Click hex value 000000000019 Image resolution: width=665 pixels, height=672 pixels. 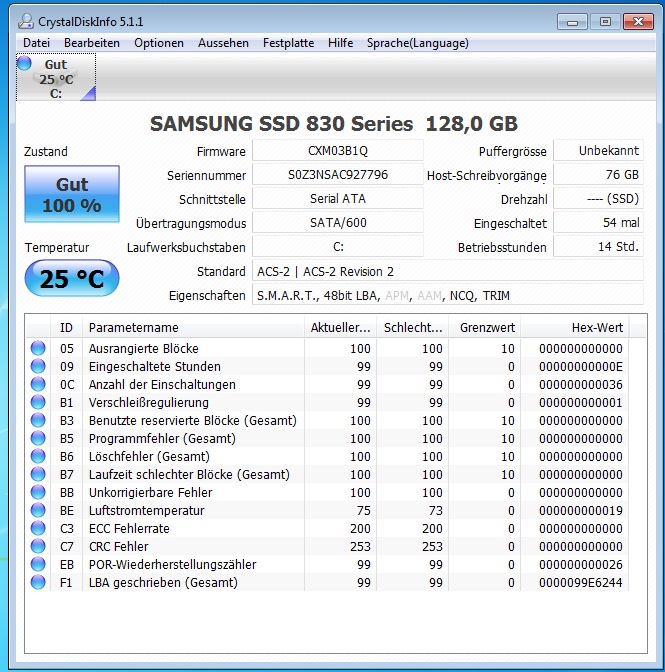pyautogui.click(x=581, y=510)
